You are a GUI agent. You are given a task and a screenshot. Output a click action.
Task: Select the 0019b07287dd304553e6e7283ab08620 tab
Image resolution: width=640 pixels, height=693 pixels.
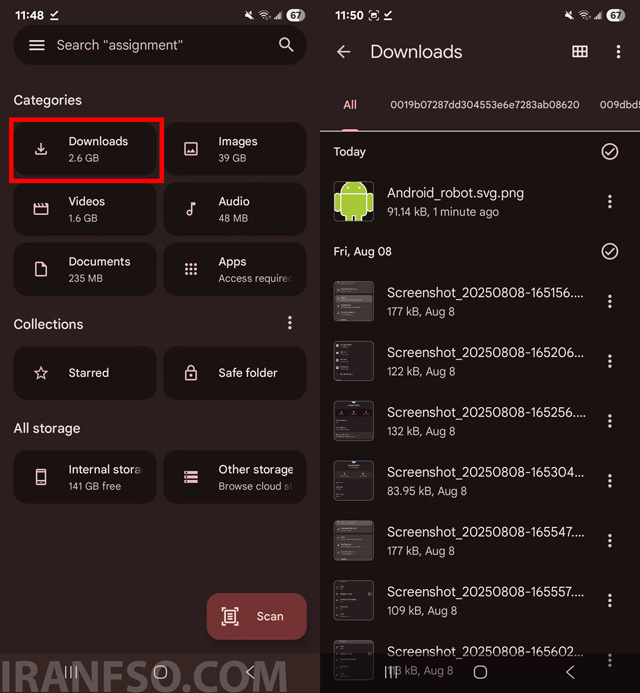pos(484,105)
